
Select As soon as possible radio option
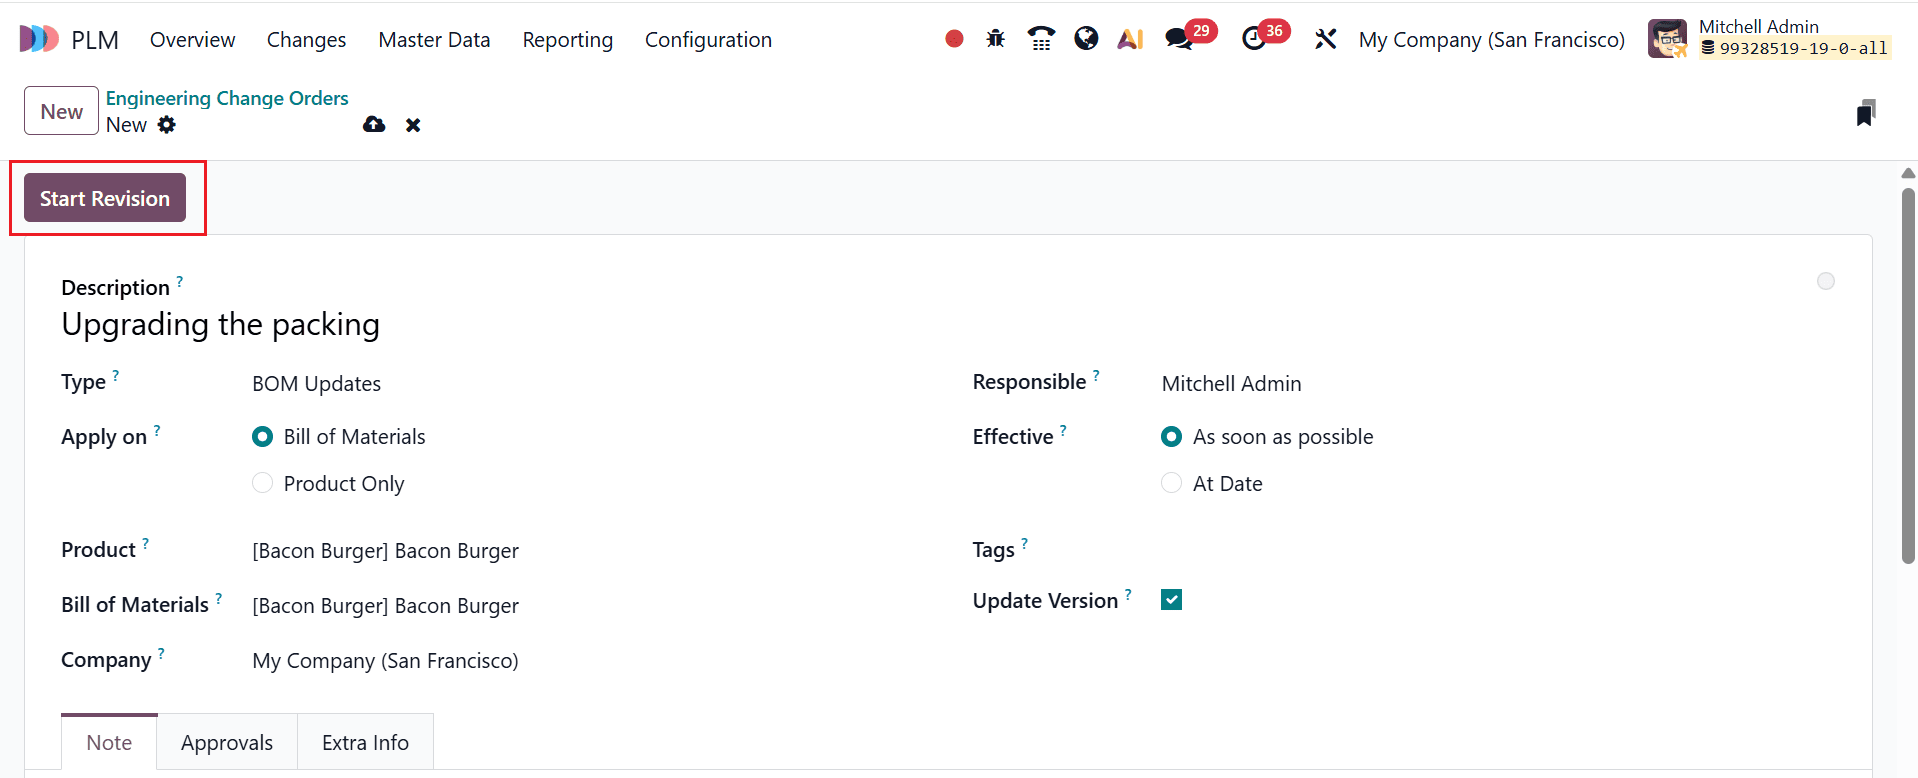pyautogui.click(x=1171, y=437)
